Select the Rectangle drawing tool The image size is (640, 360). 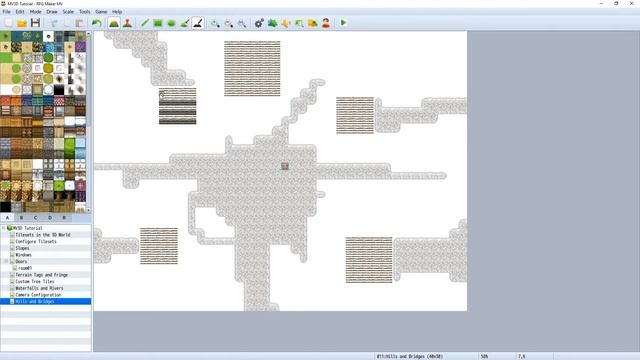[158, 23]
